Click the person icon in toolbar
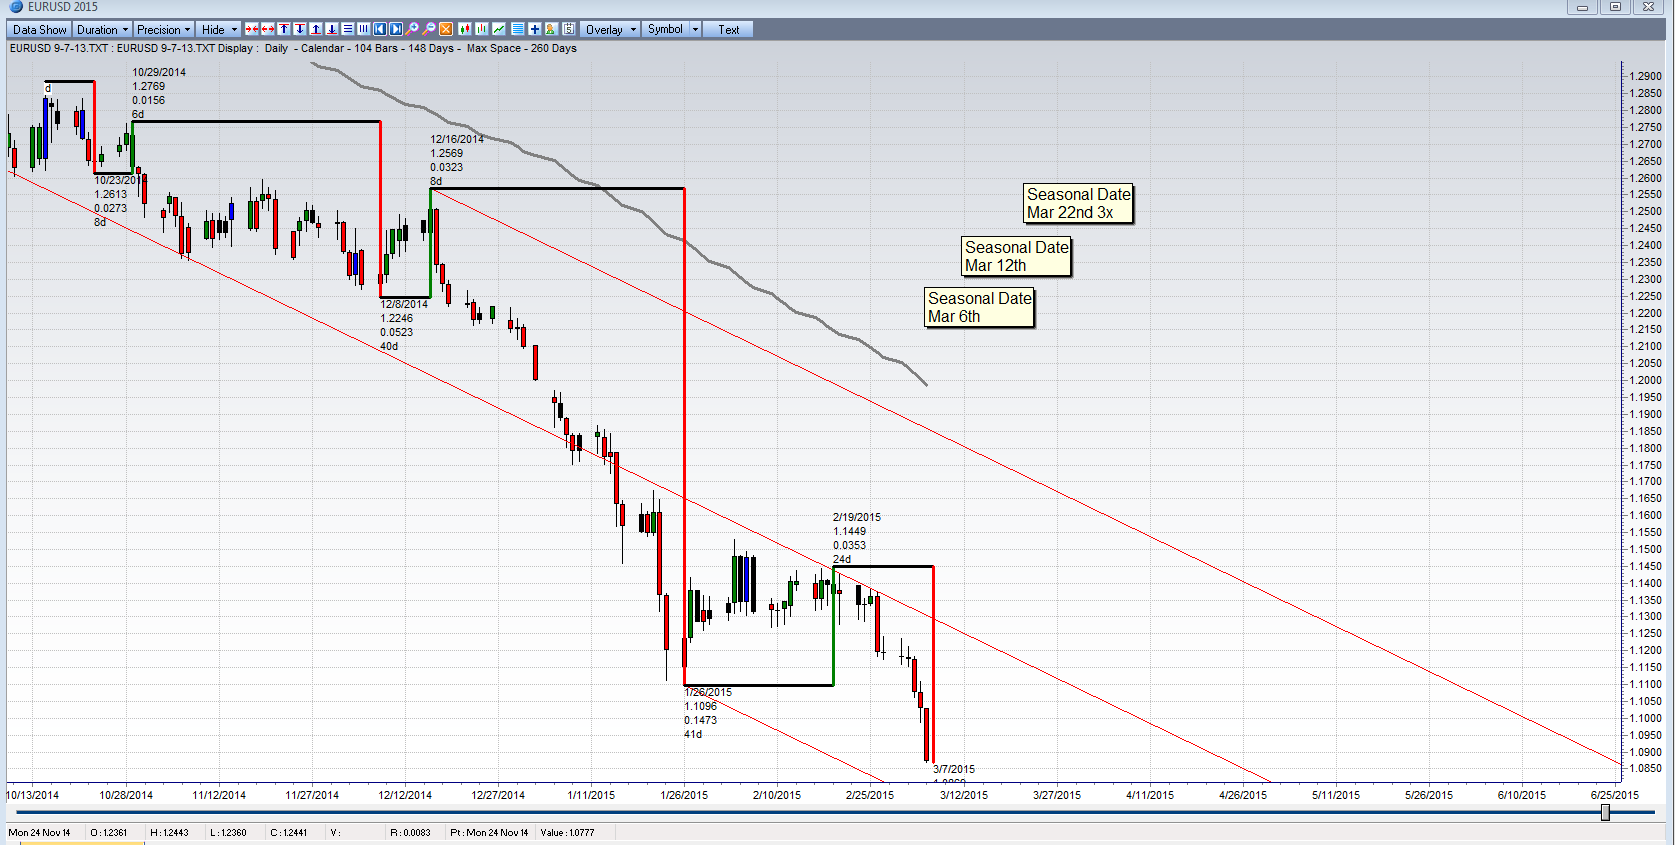Image resolution: width=1675 pixels, height=845 pixels. point(550,29)
